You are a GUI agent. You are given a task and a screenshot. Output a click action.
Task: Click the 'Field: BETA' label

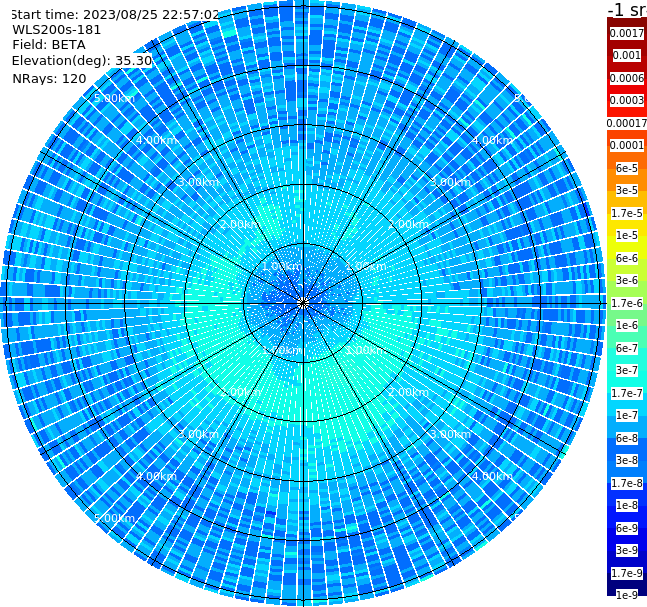pos(49,45)
